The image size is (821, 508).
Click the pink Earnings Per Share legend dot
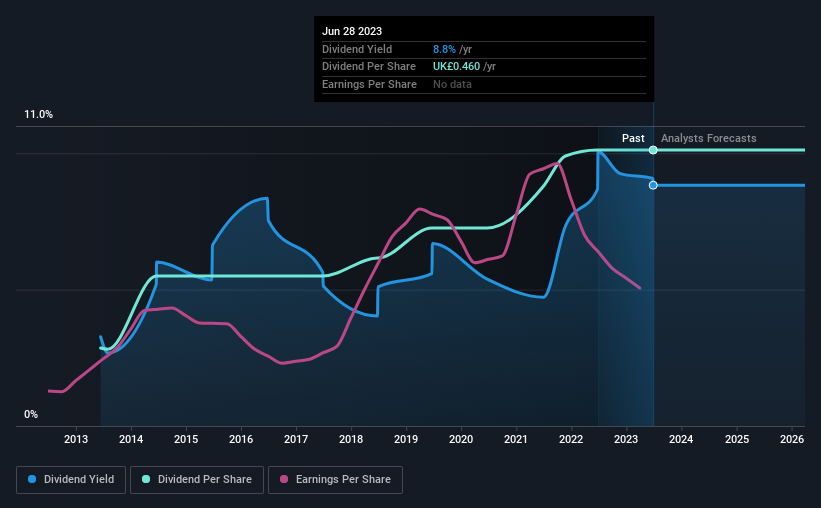284,479
